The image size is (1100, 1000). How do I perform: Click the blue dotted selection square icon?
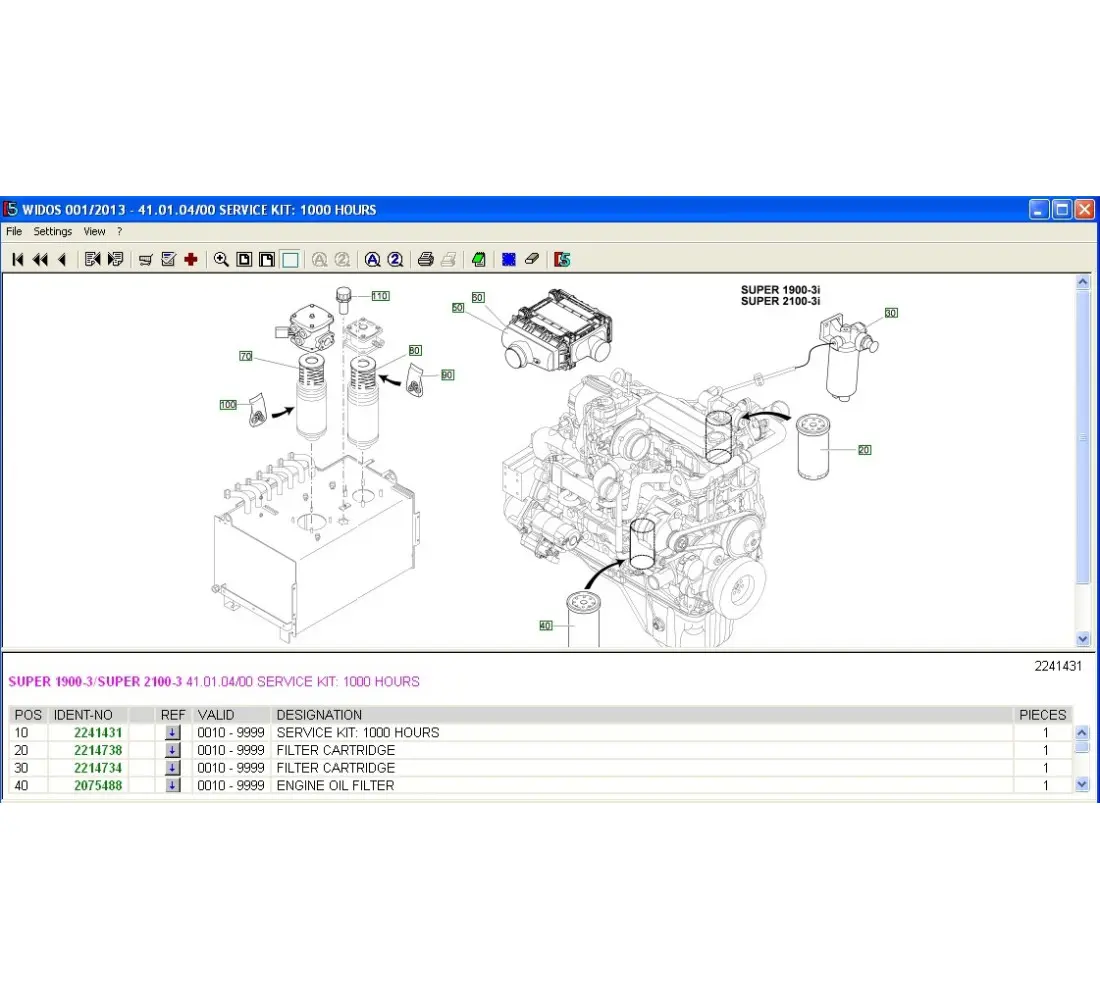pyautogui.click(x=509, y=260)
